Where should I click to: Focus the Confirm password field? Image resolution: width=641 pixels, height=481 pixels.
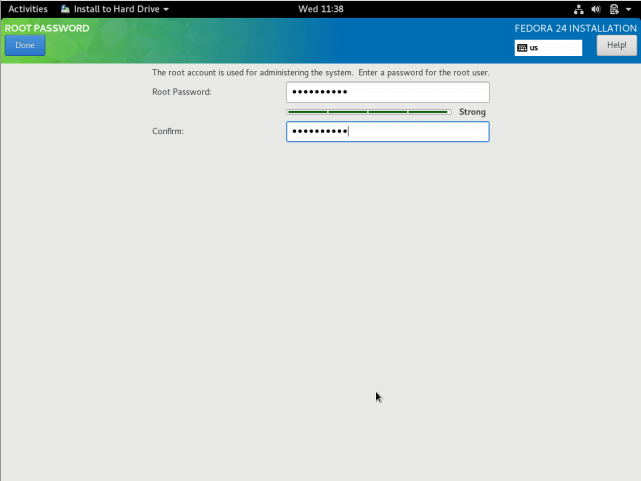tap(388, 132)
